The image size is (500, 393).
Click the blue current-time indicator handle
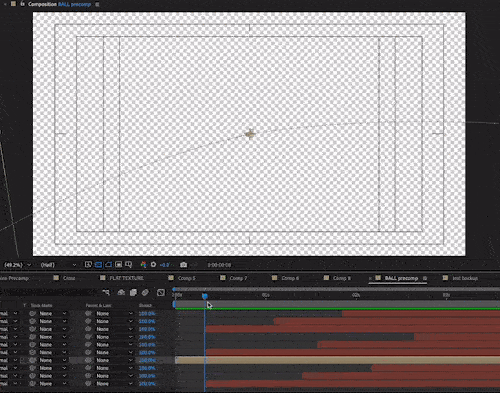pyautogui.click(x=205, y=296)
